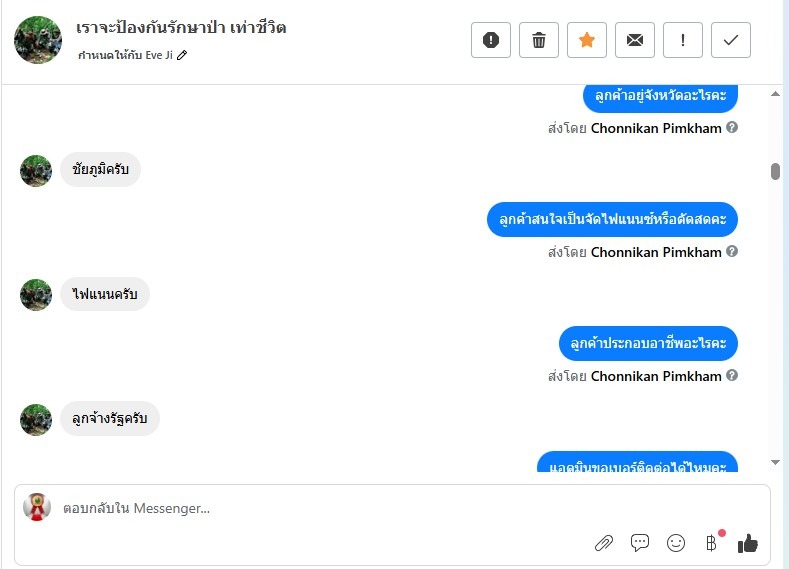789x569 pixels.
Task: Open customer profile picture in header
Action: coord(38,40)
